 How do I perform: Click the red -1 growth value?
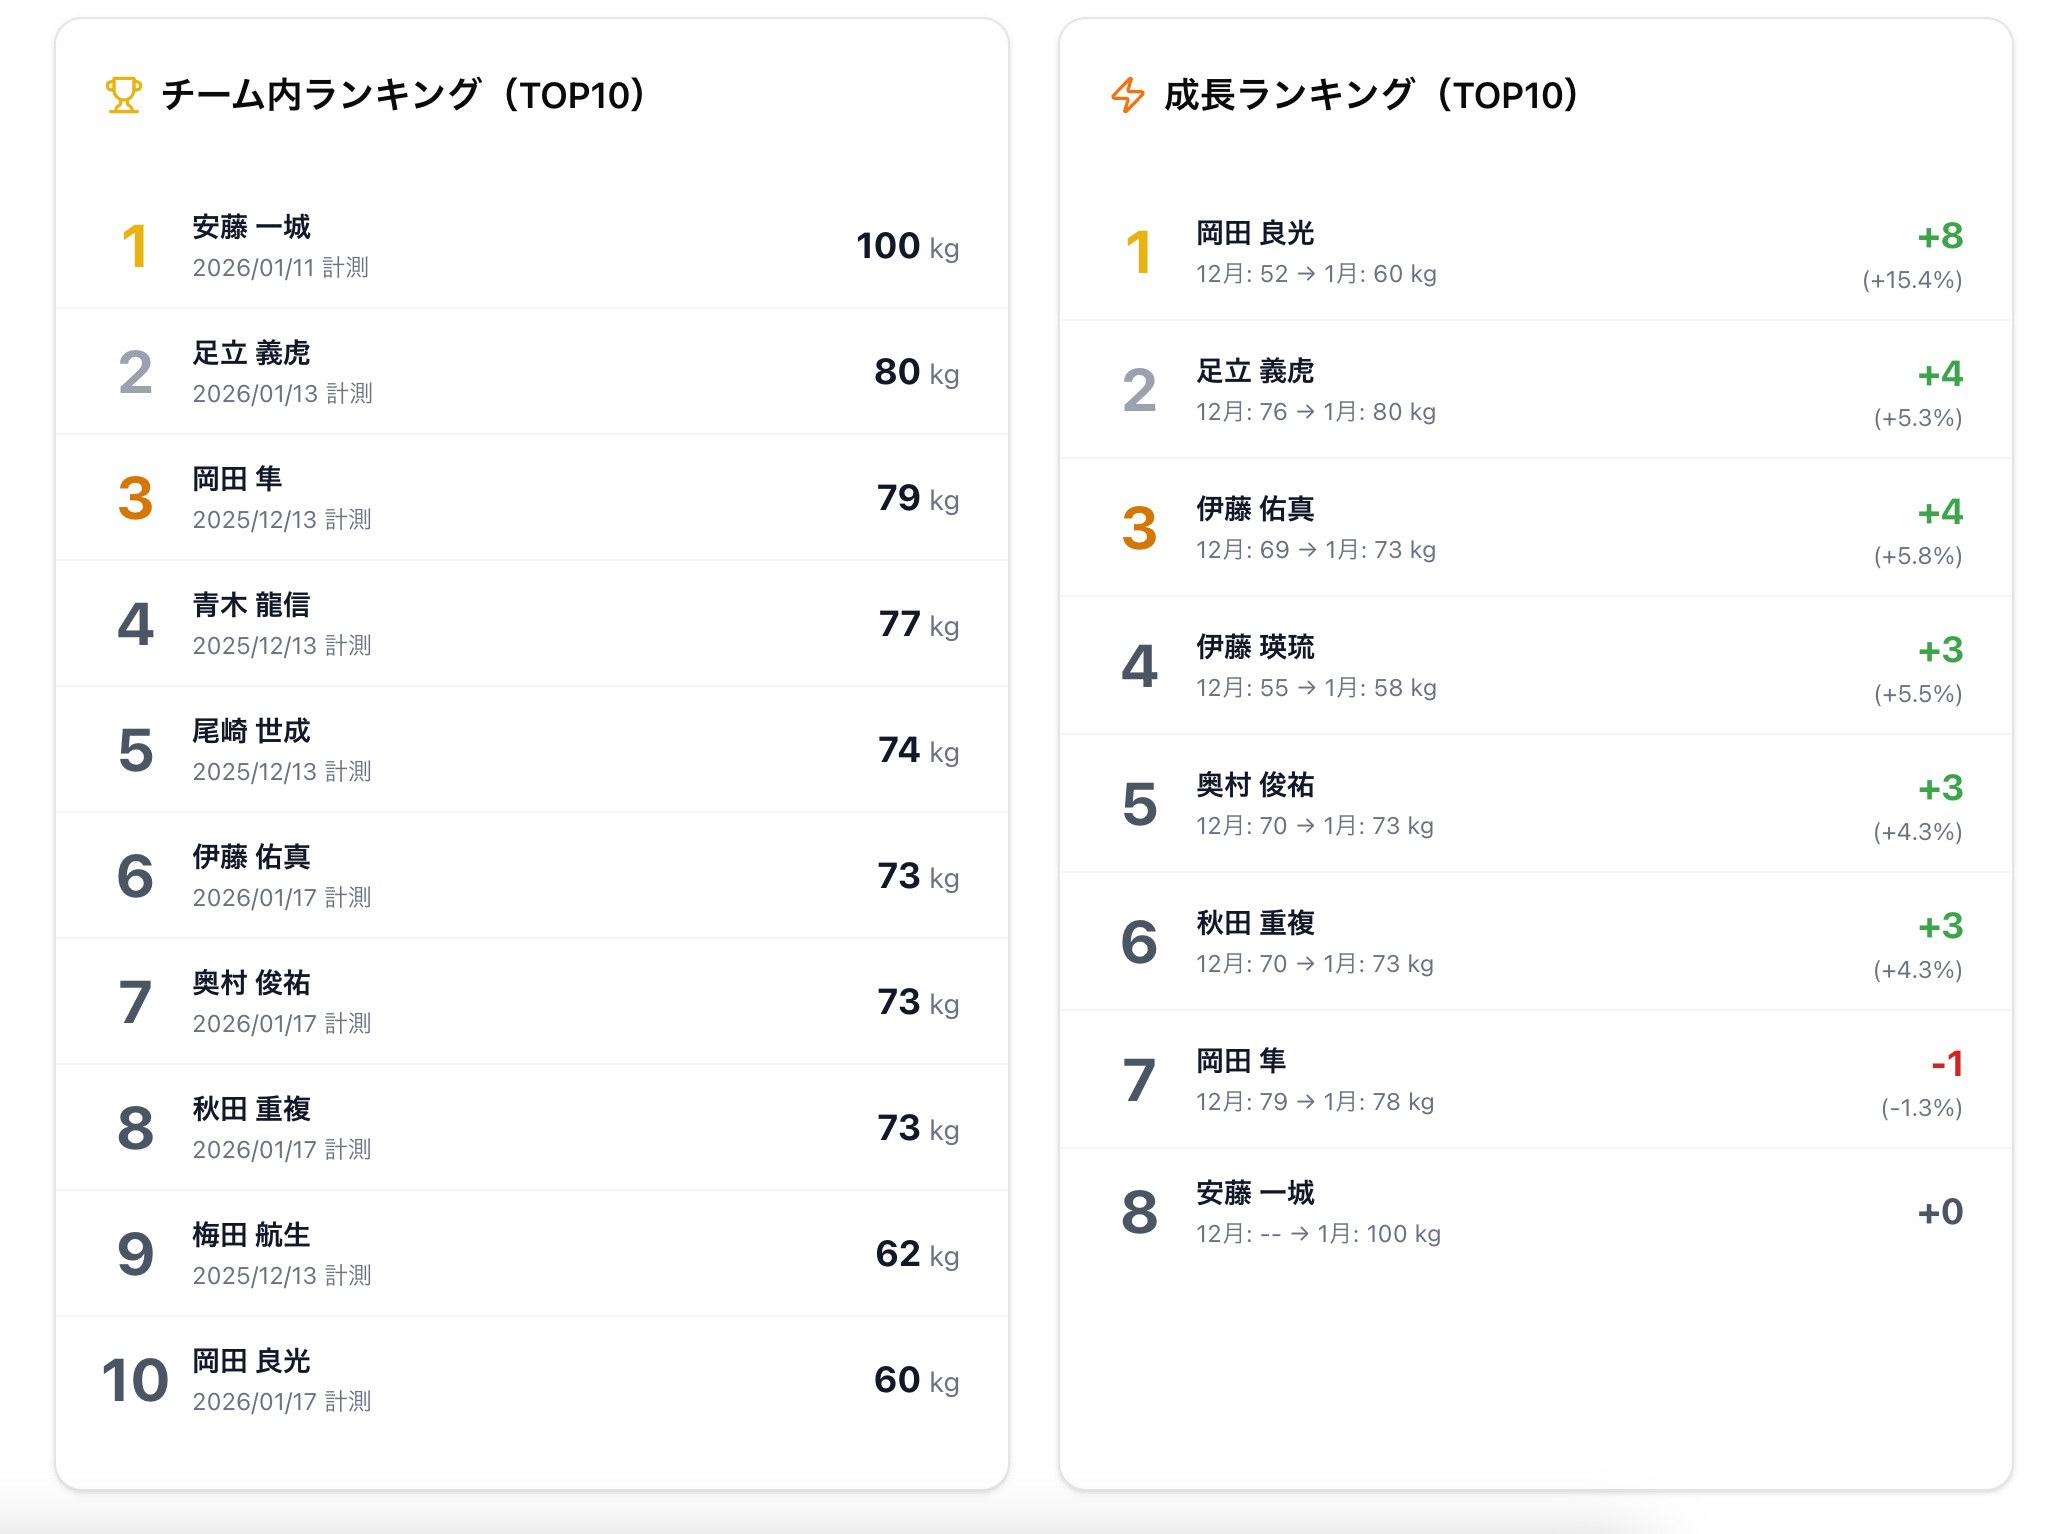click(x=1947, y=1064)
